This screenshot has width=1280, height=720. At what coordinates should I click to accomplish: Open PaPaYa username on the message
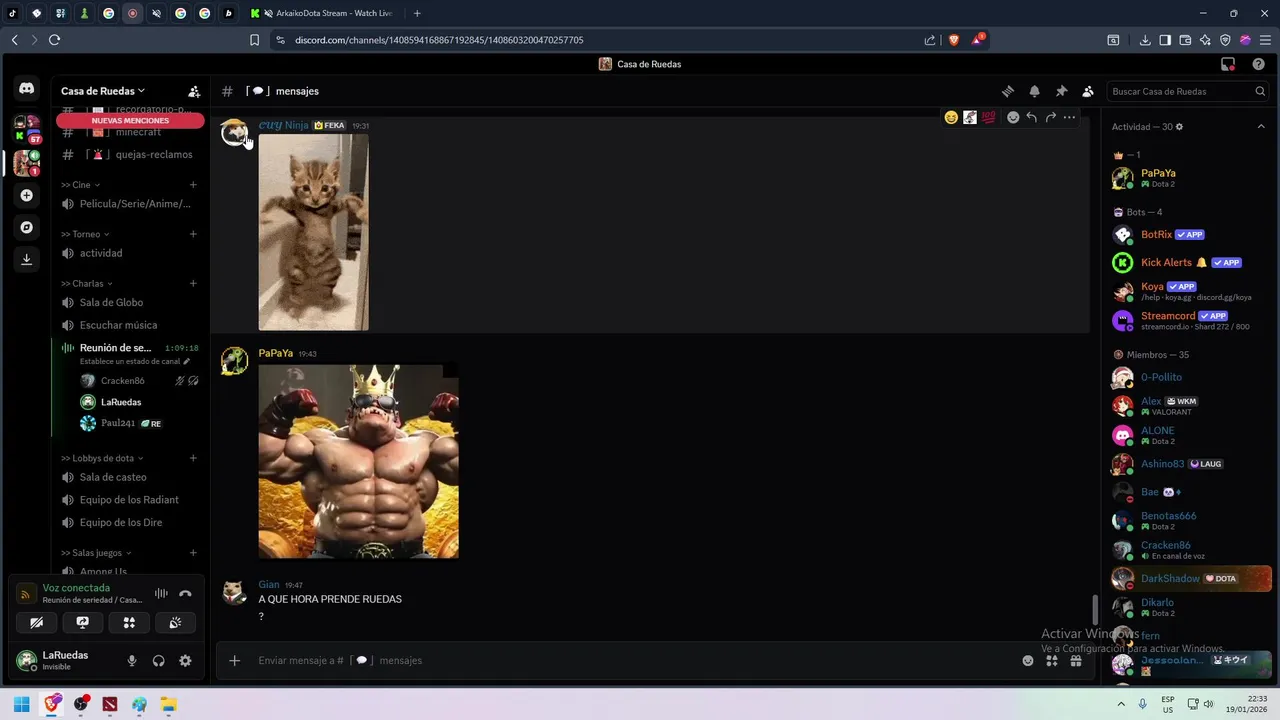(276, 353)
